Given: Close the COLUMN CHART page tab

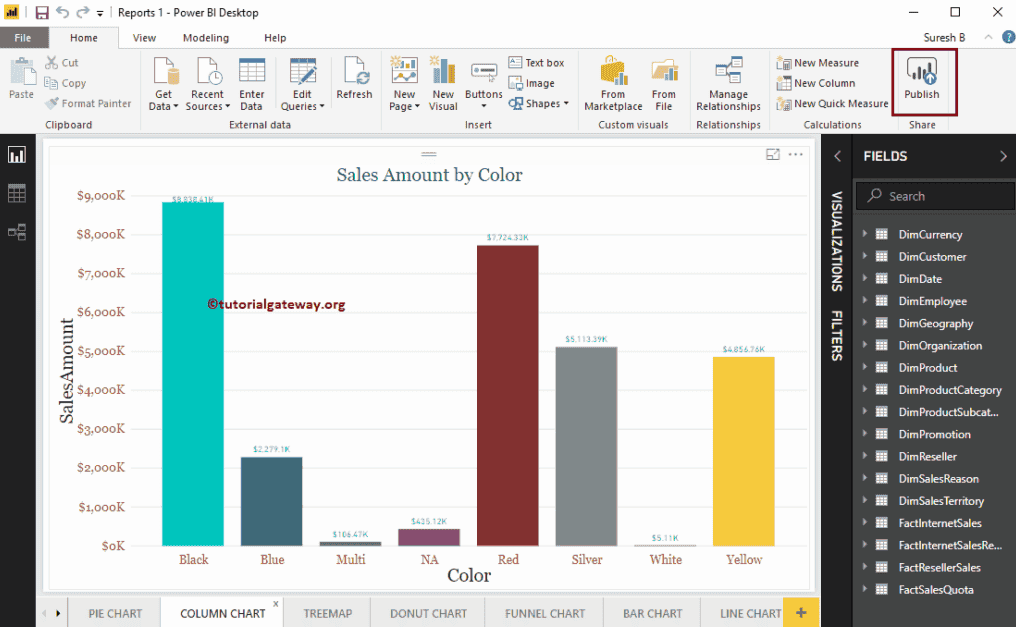Looking at the screenshot, I should (275, 604).
